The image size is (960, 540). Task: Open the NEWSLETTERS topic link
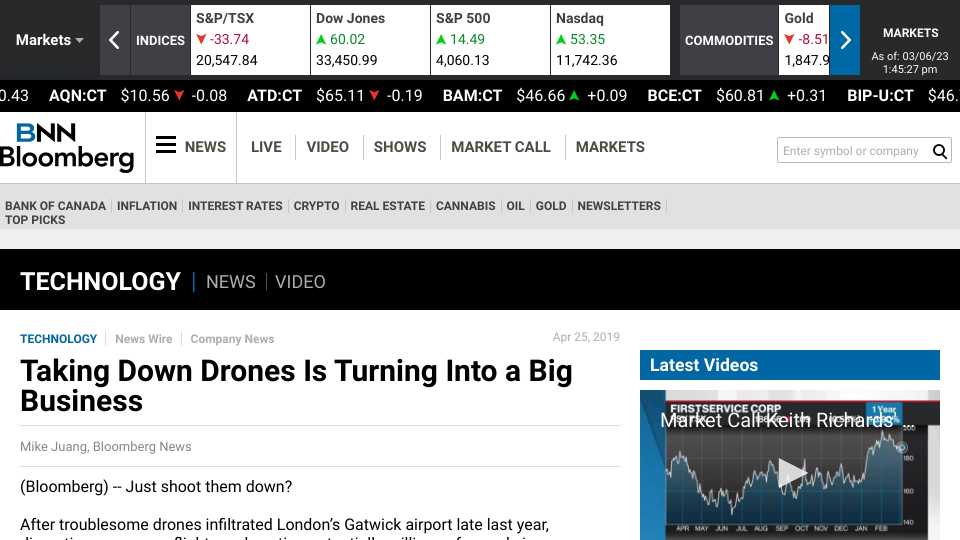point(619,206)
